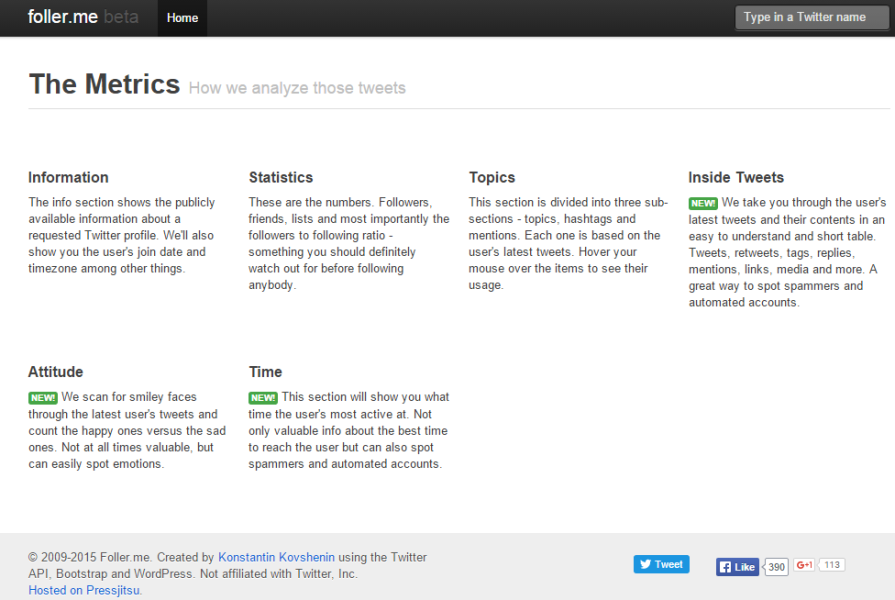
Task: Click 'The Metrics' page title
Action: 104,84
